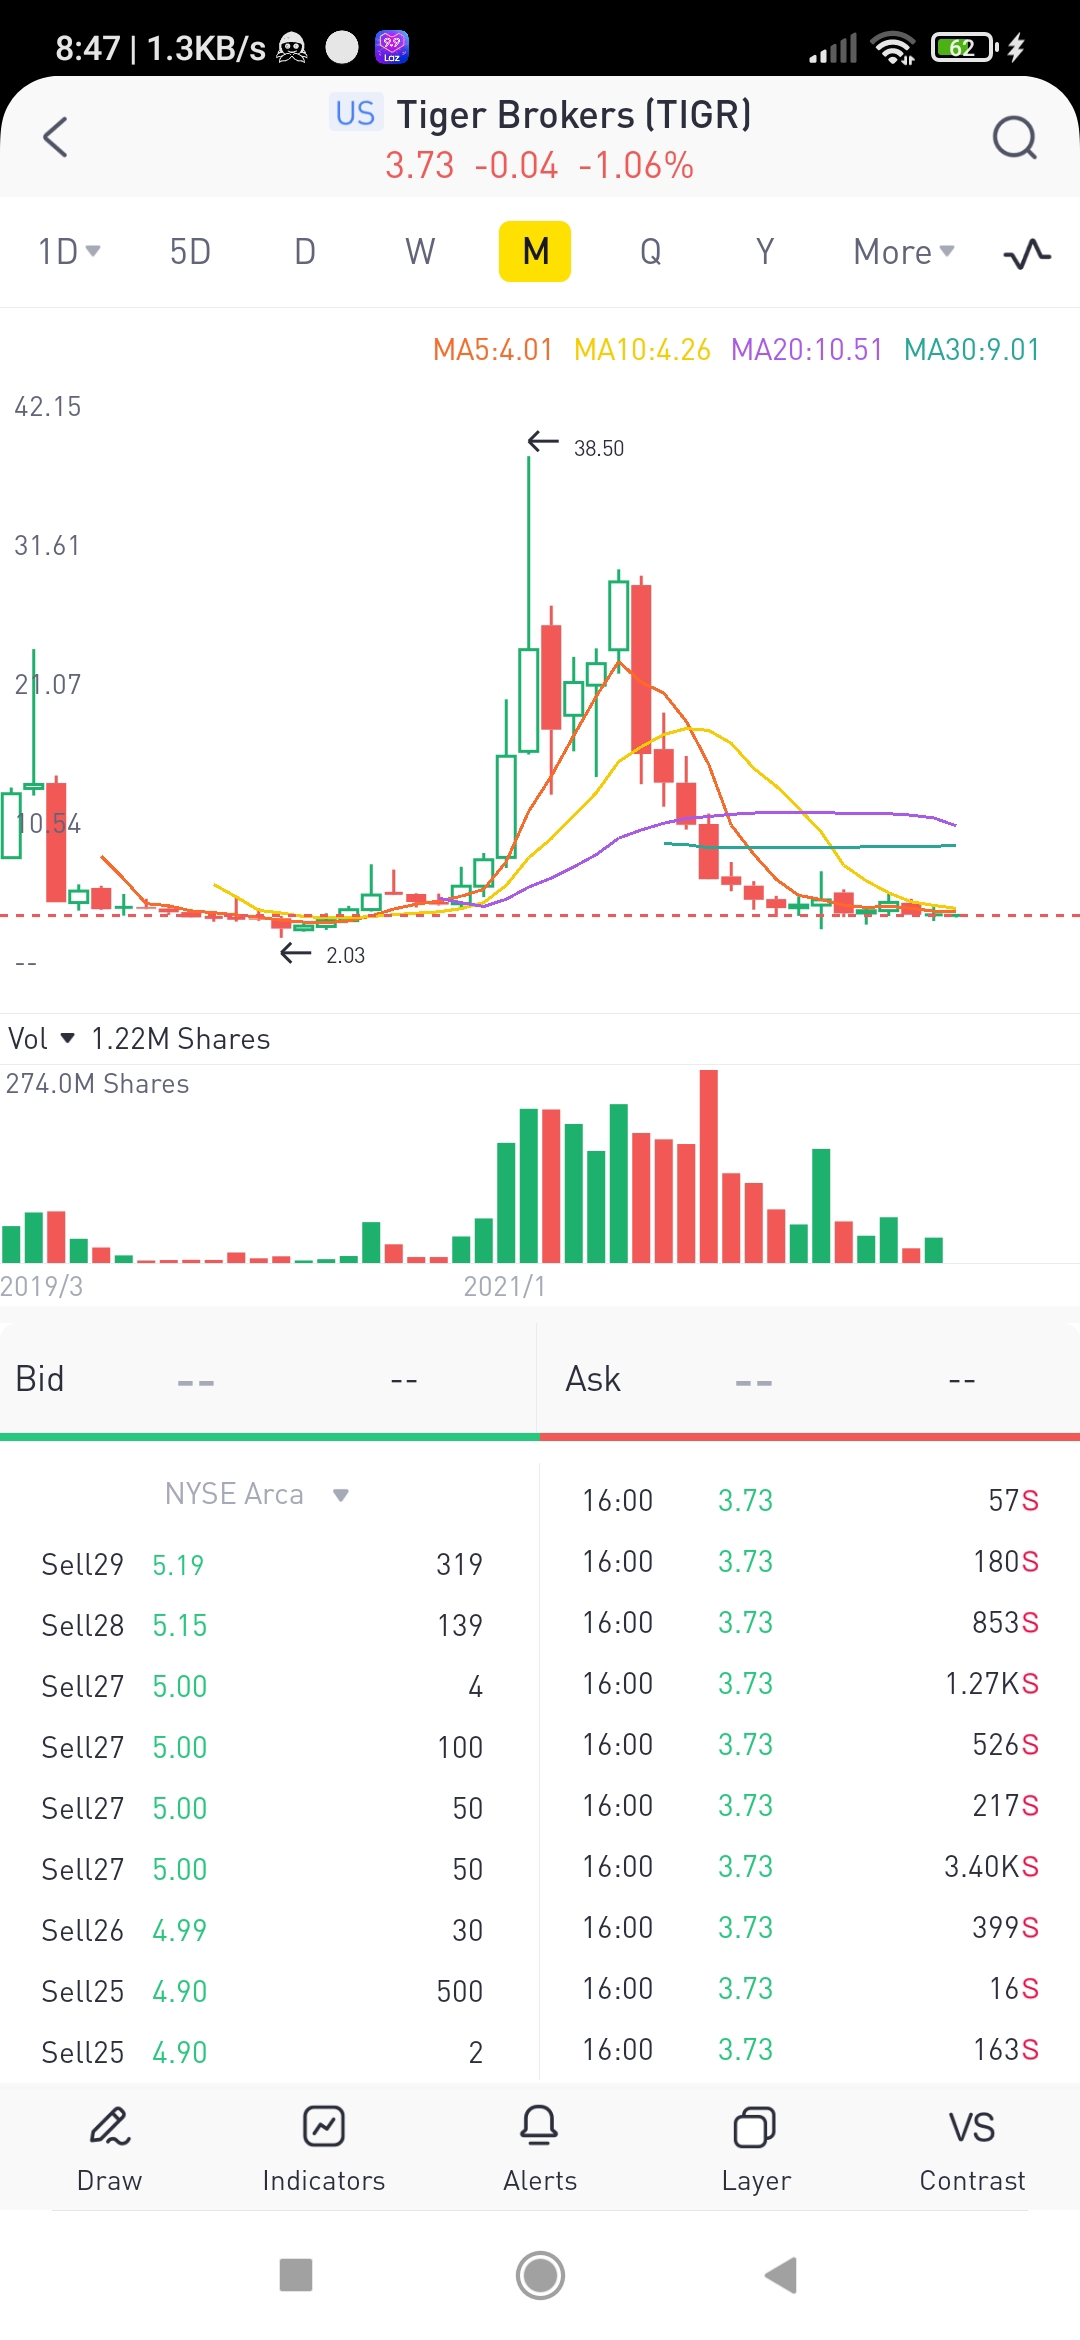Tap the Android home circle button
This screenshot has width=1080, height=2340.
click(540, 2275)
